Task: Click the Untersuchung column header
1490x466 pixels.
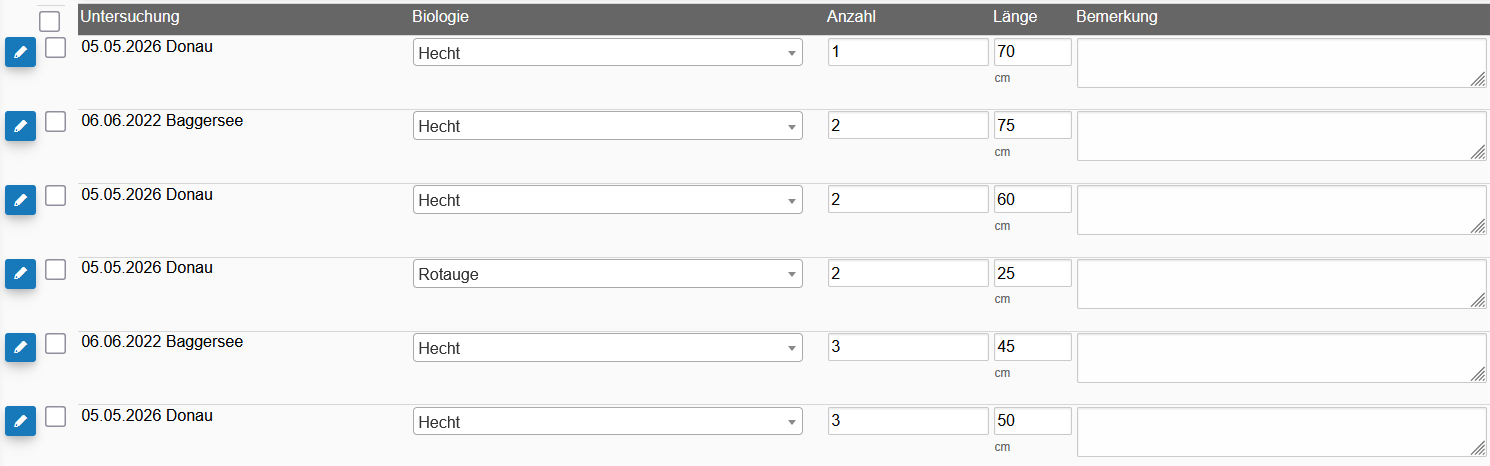Action: pyautogui.click(x=130, y=17)
